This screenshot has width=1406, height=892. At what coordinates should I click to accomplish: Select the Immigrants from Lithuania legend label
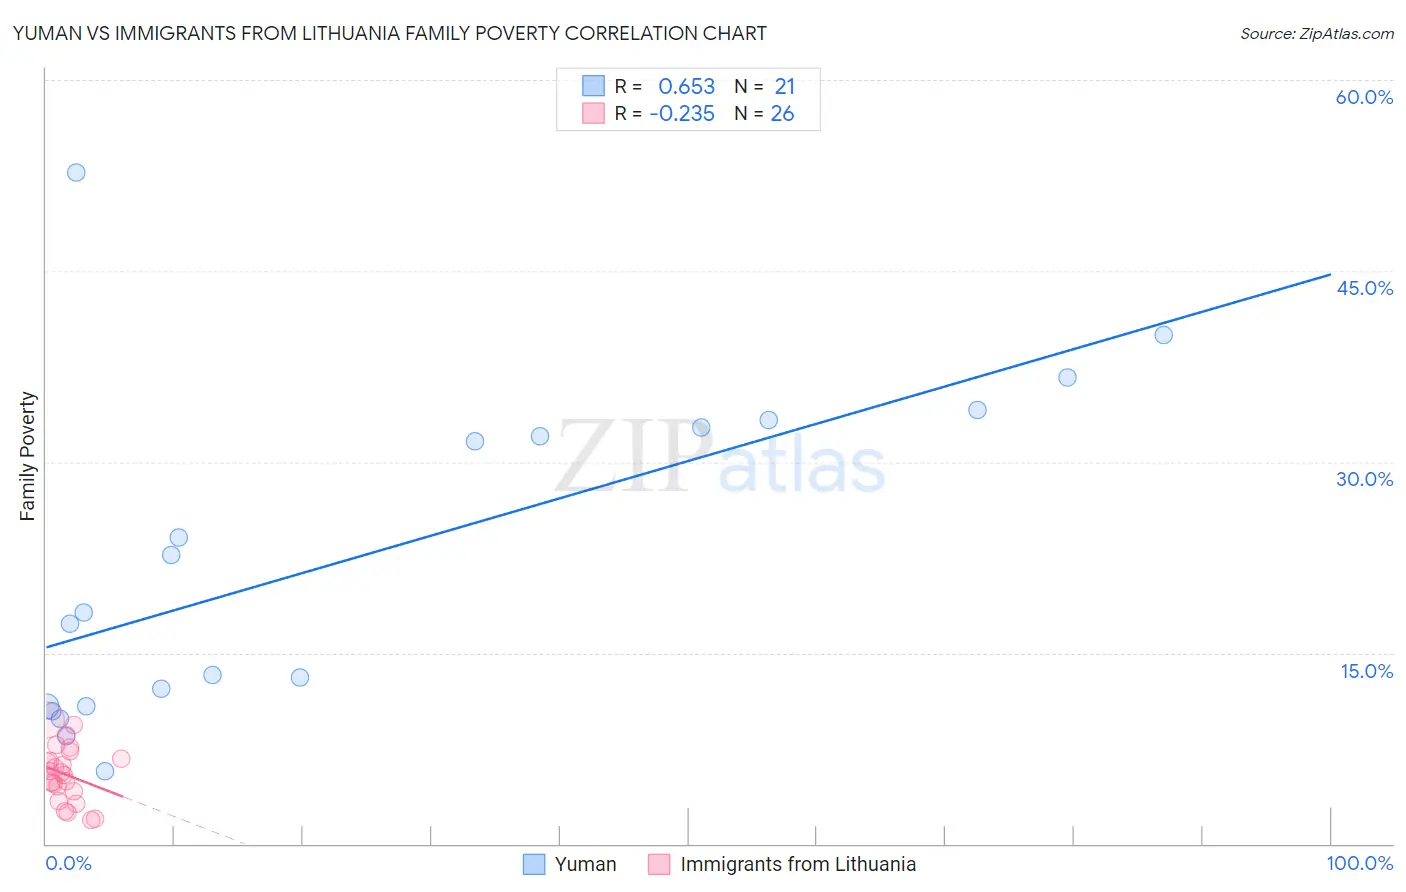tap(798, 864)
